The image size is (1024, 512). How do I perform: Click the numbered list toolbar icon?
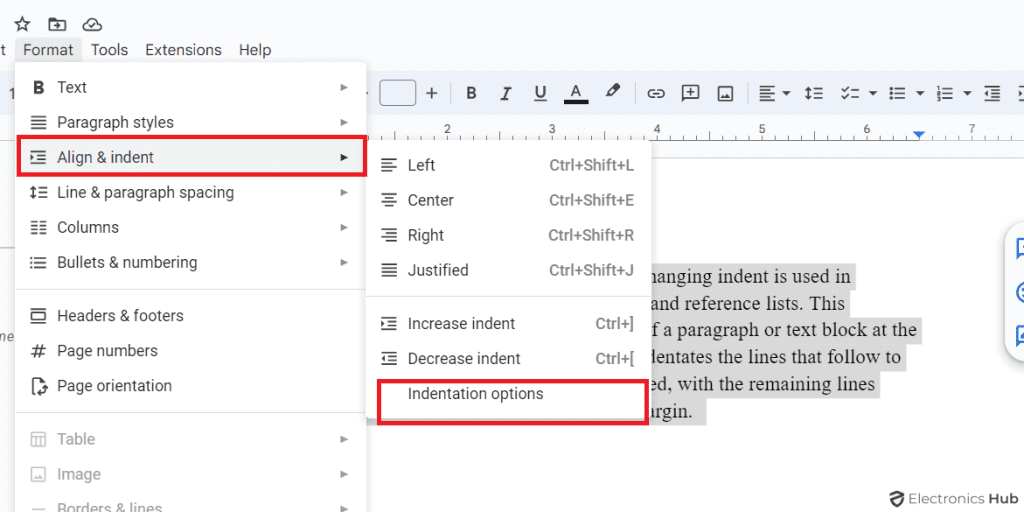(945, 93)
